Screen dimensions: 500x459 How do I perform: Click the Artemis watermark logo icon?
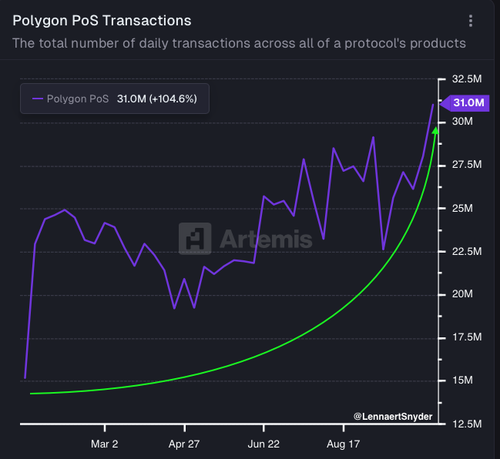tap(195, 239)
